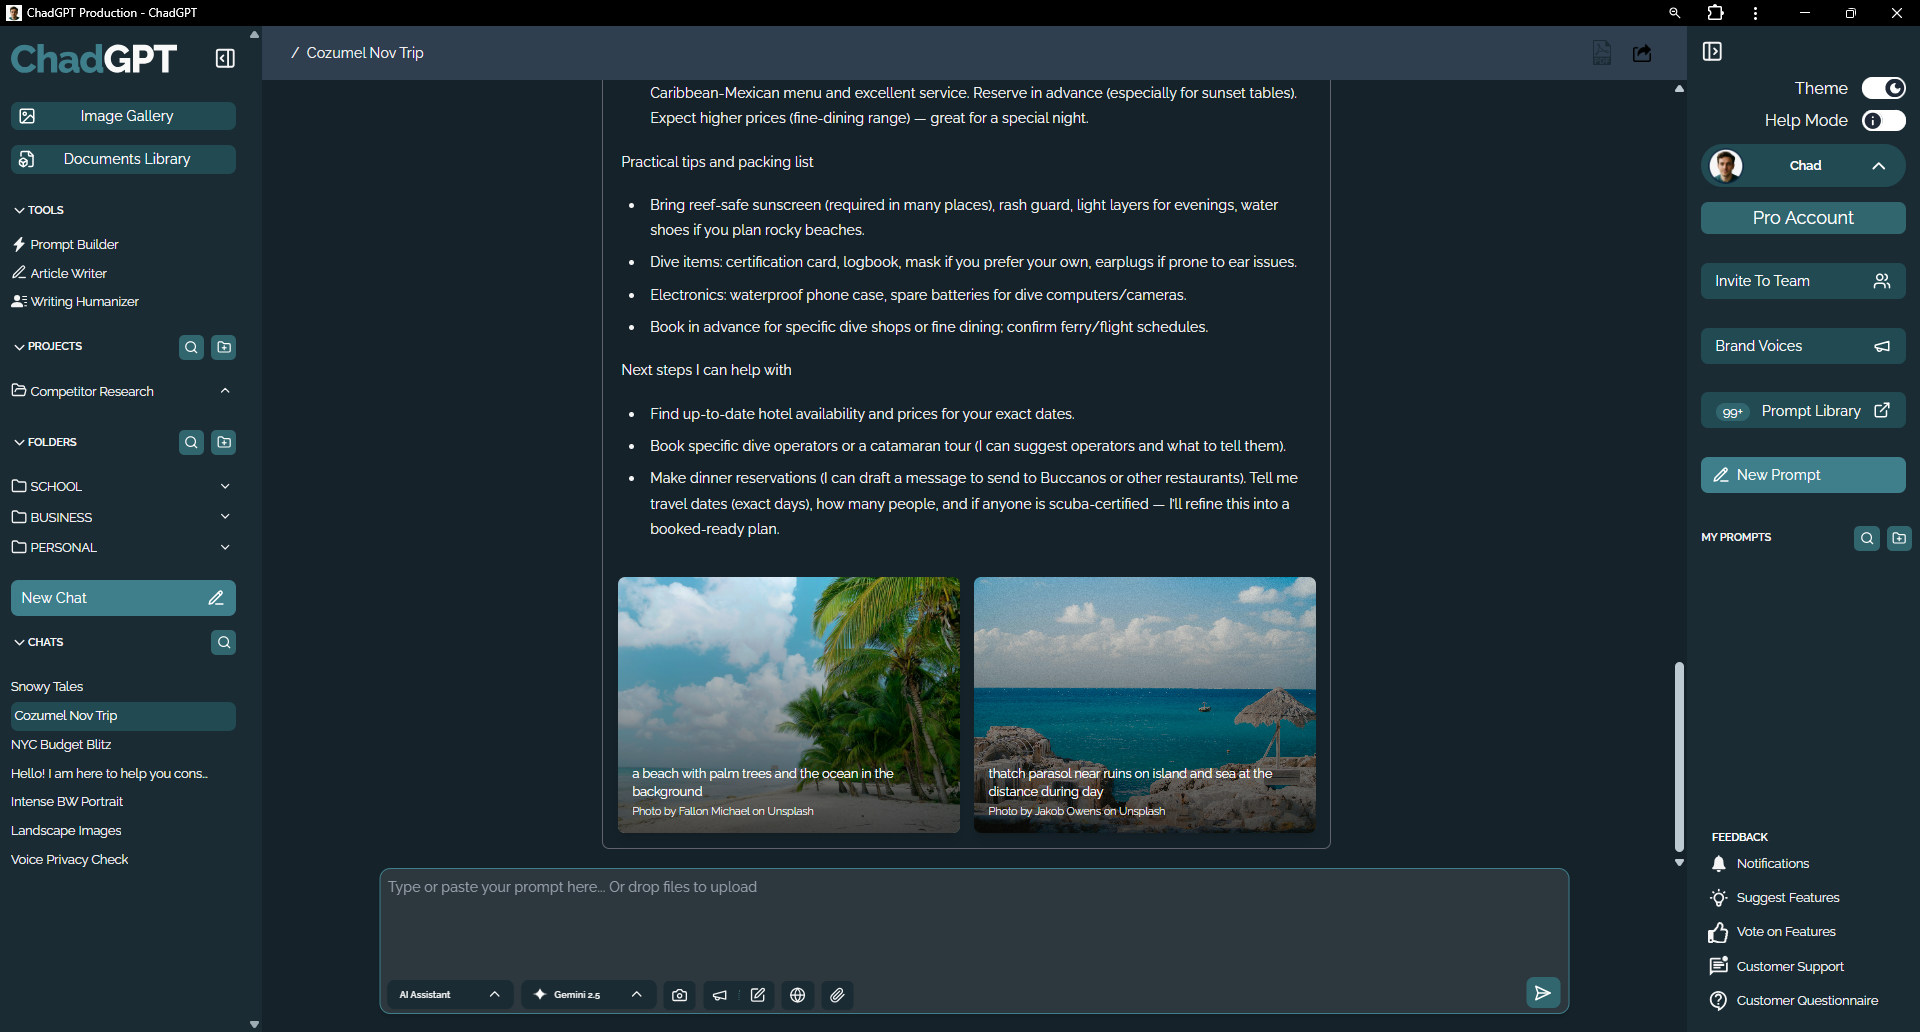Open the camera capture option
The image size is (1920, 1032).
pyautogui.click(x=679, y=995)
